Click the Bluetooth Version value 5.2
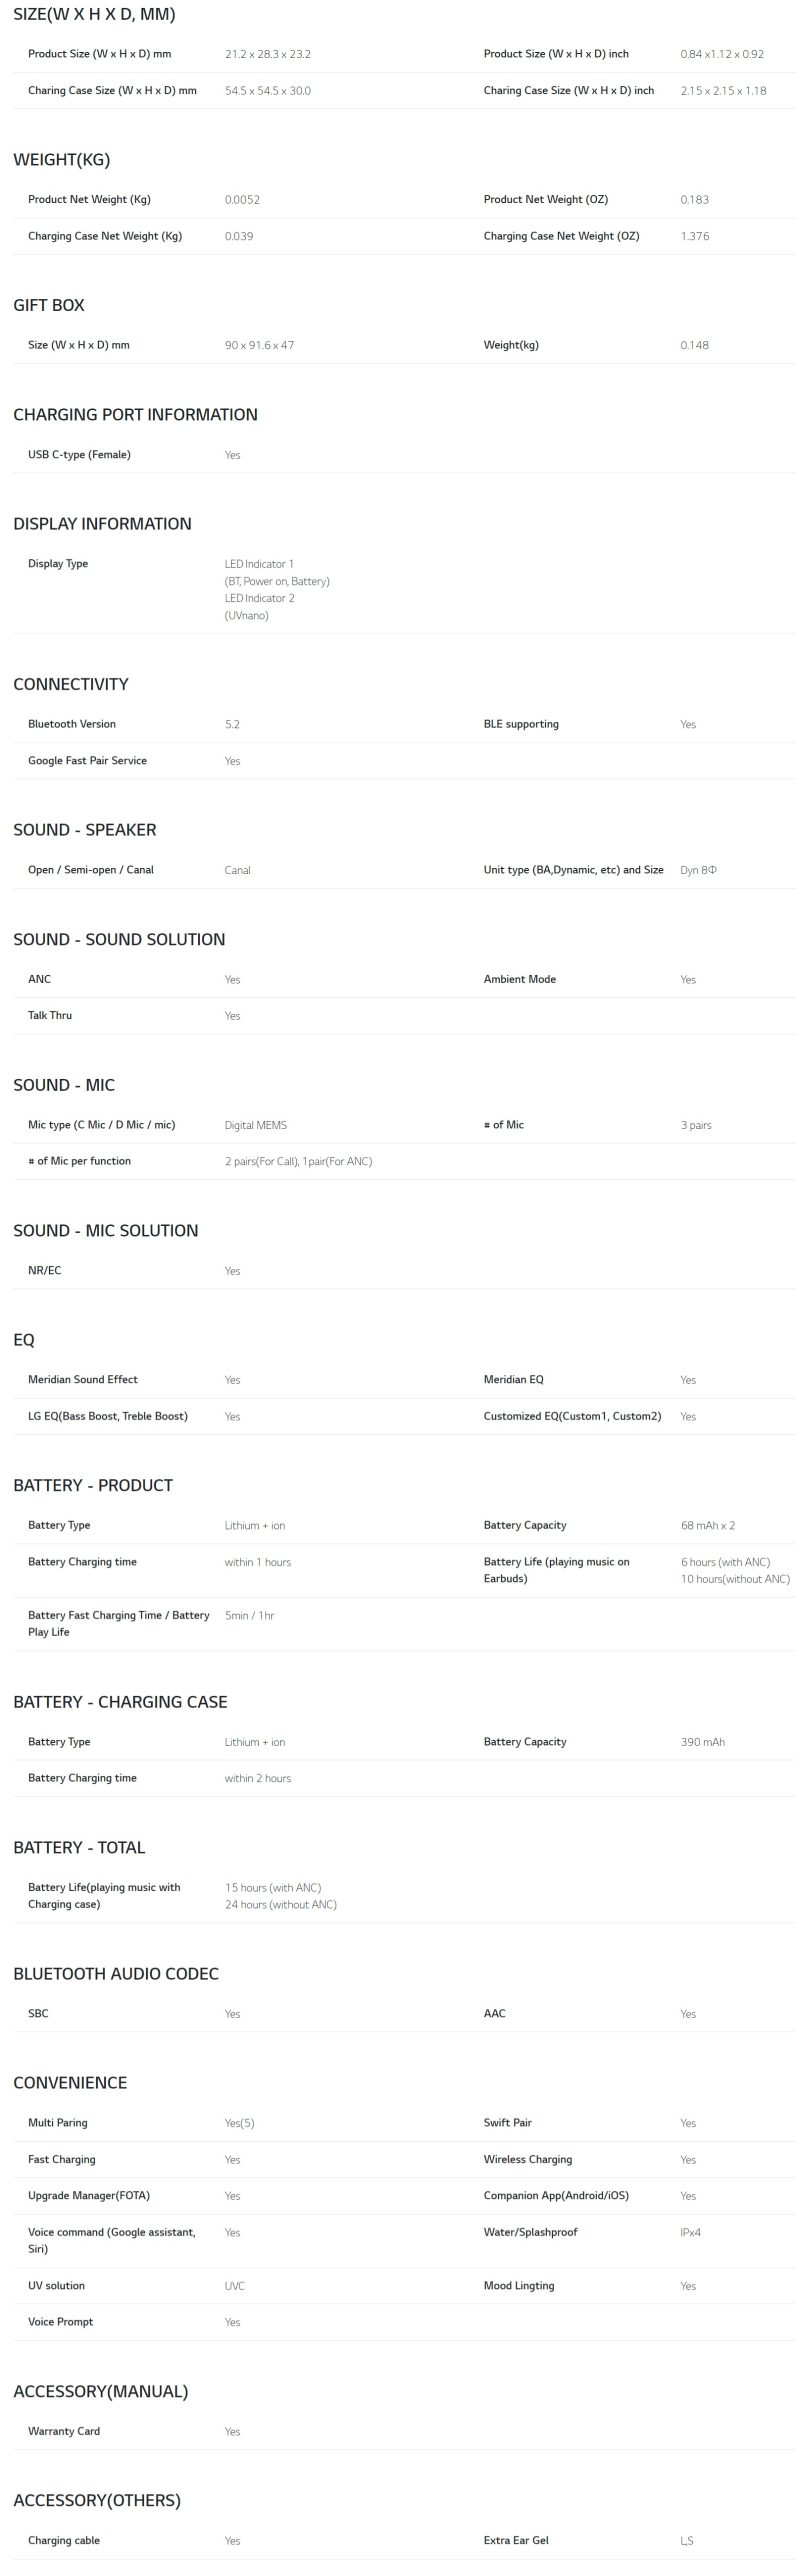The height and width of the screenshot is (2560, 796). pyautogui.click(x=232, y=724)
